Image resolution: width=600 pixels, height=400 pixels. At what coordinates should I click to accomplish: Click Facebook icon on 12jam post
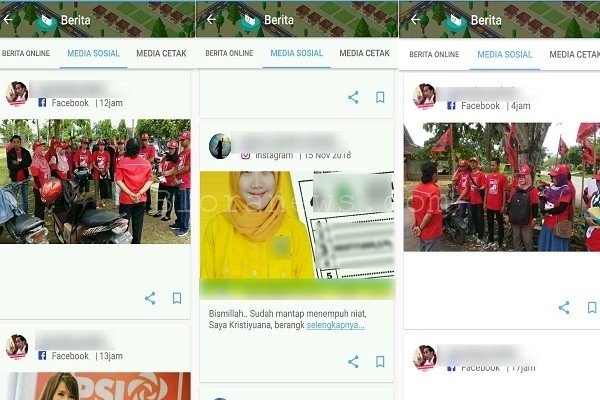click(x=42, y=103)
